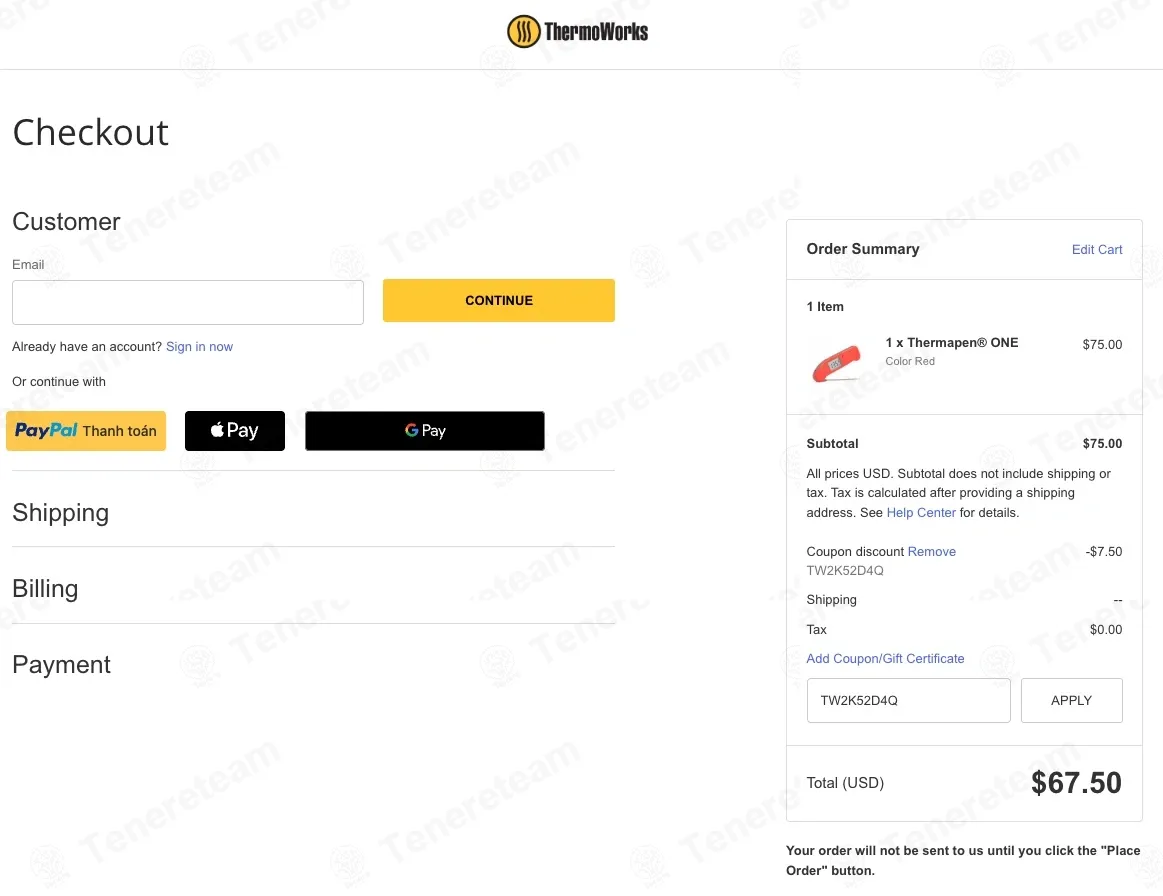The width and height of the screenshot is (1163, 896).
Task: Expand the Billing section heading
Action: click(45, 588)
